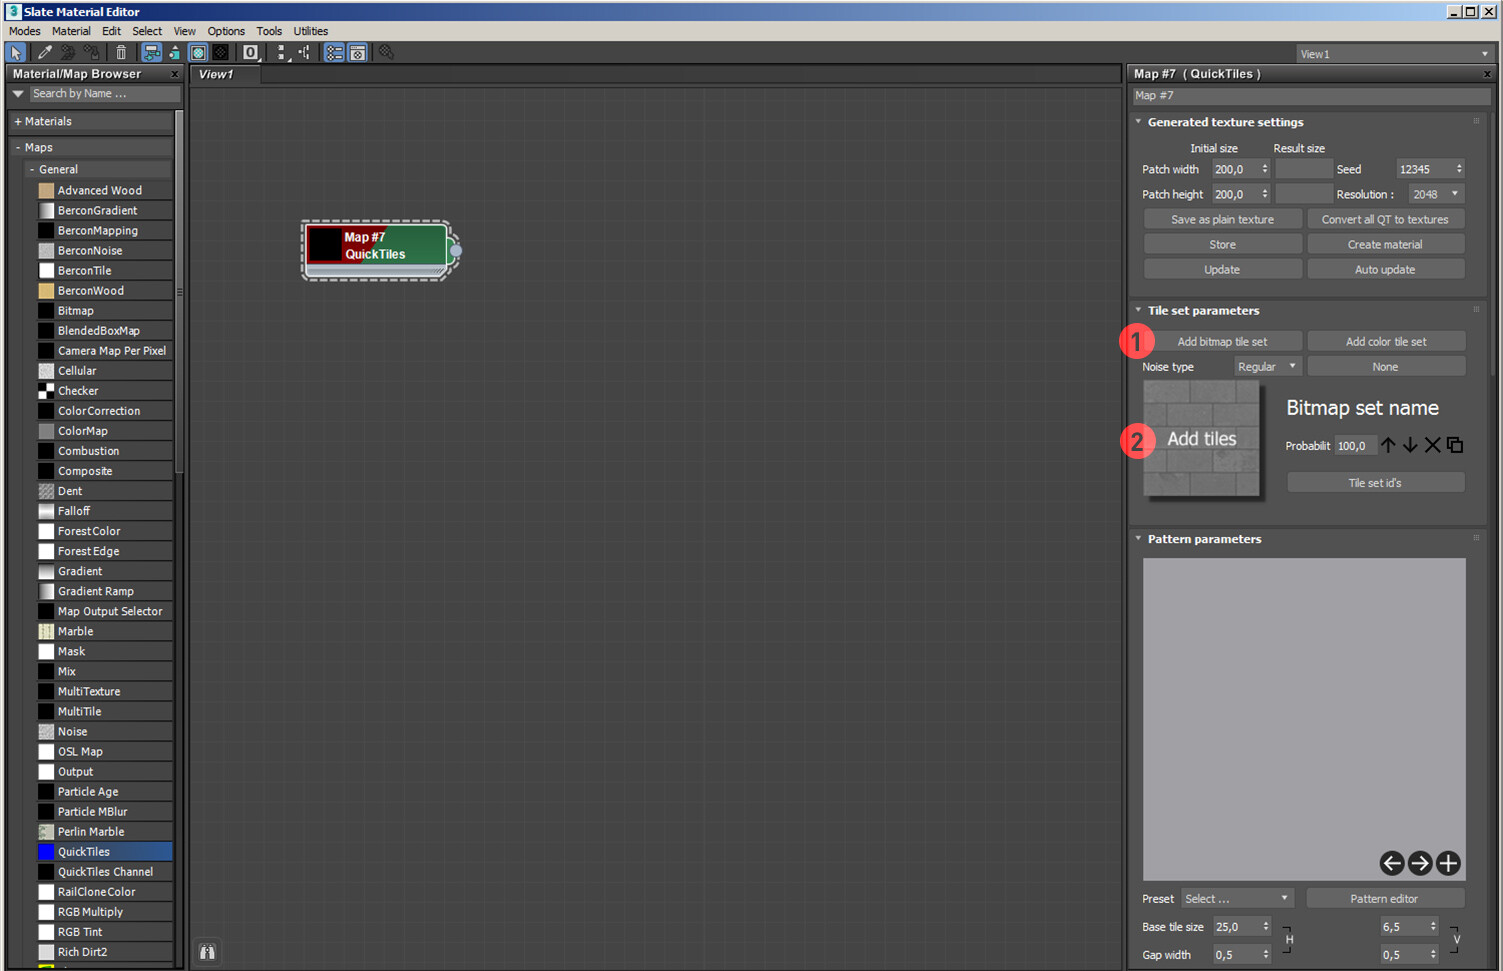Click the duplicate tile set icon
Screen dimensions: 1503x971
[x=1455, y=445]
